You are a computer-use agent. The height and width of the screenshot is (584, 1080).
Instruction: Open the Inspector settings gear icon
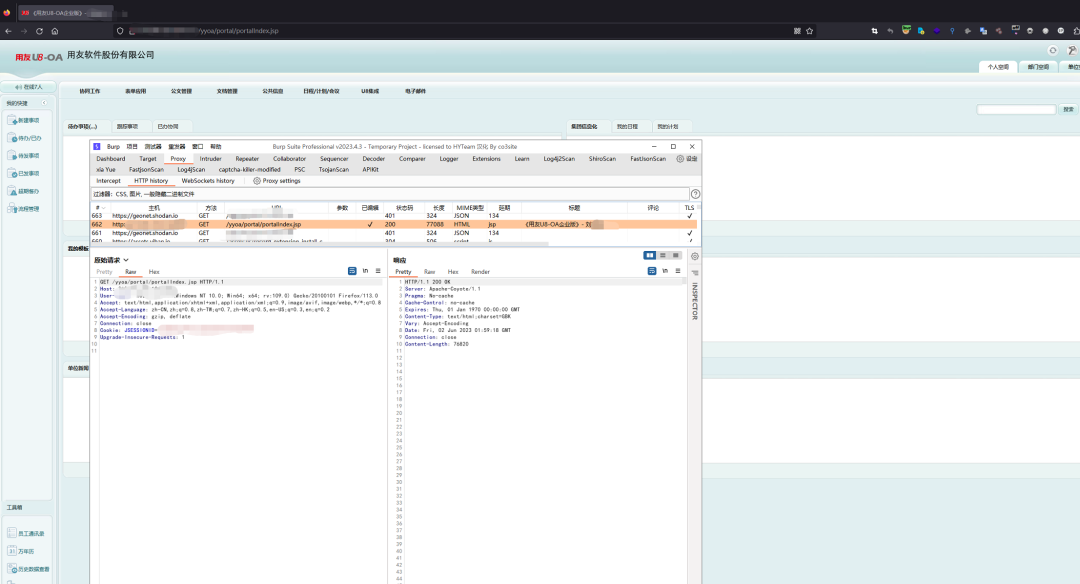[694, 256]
